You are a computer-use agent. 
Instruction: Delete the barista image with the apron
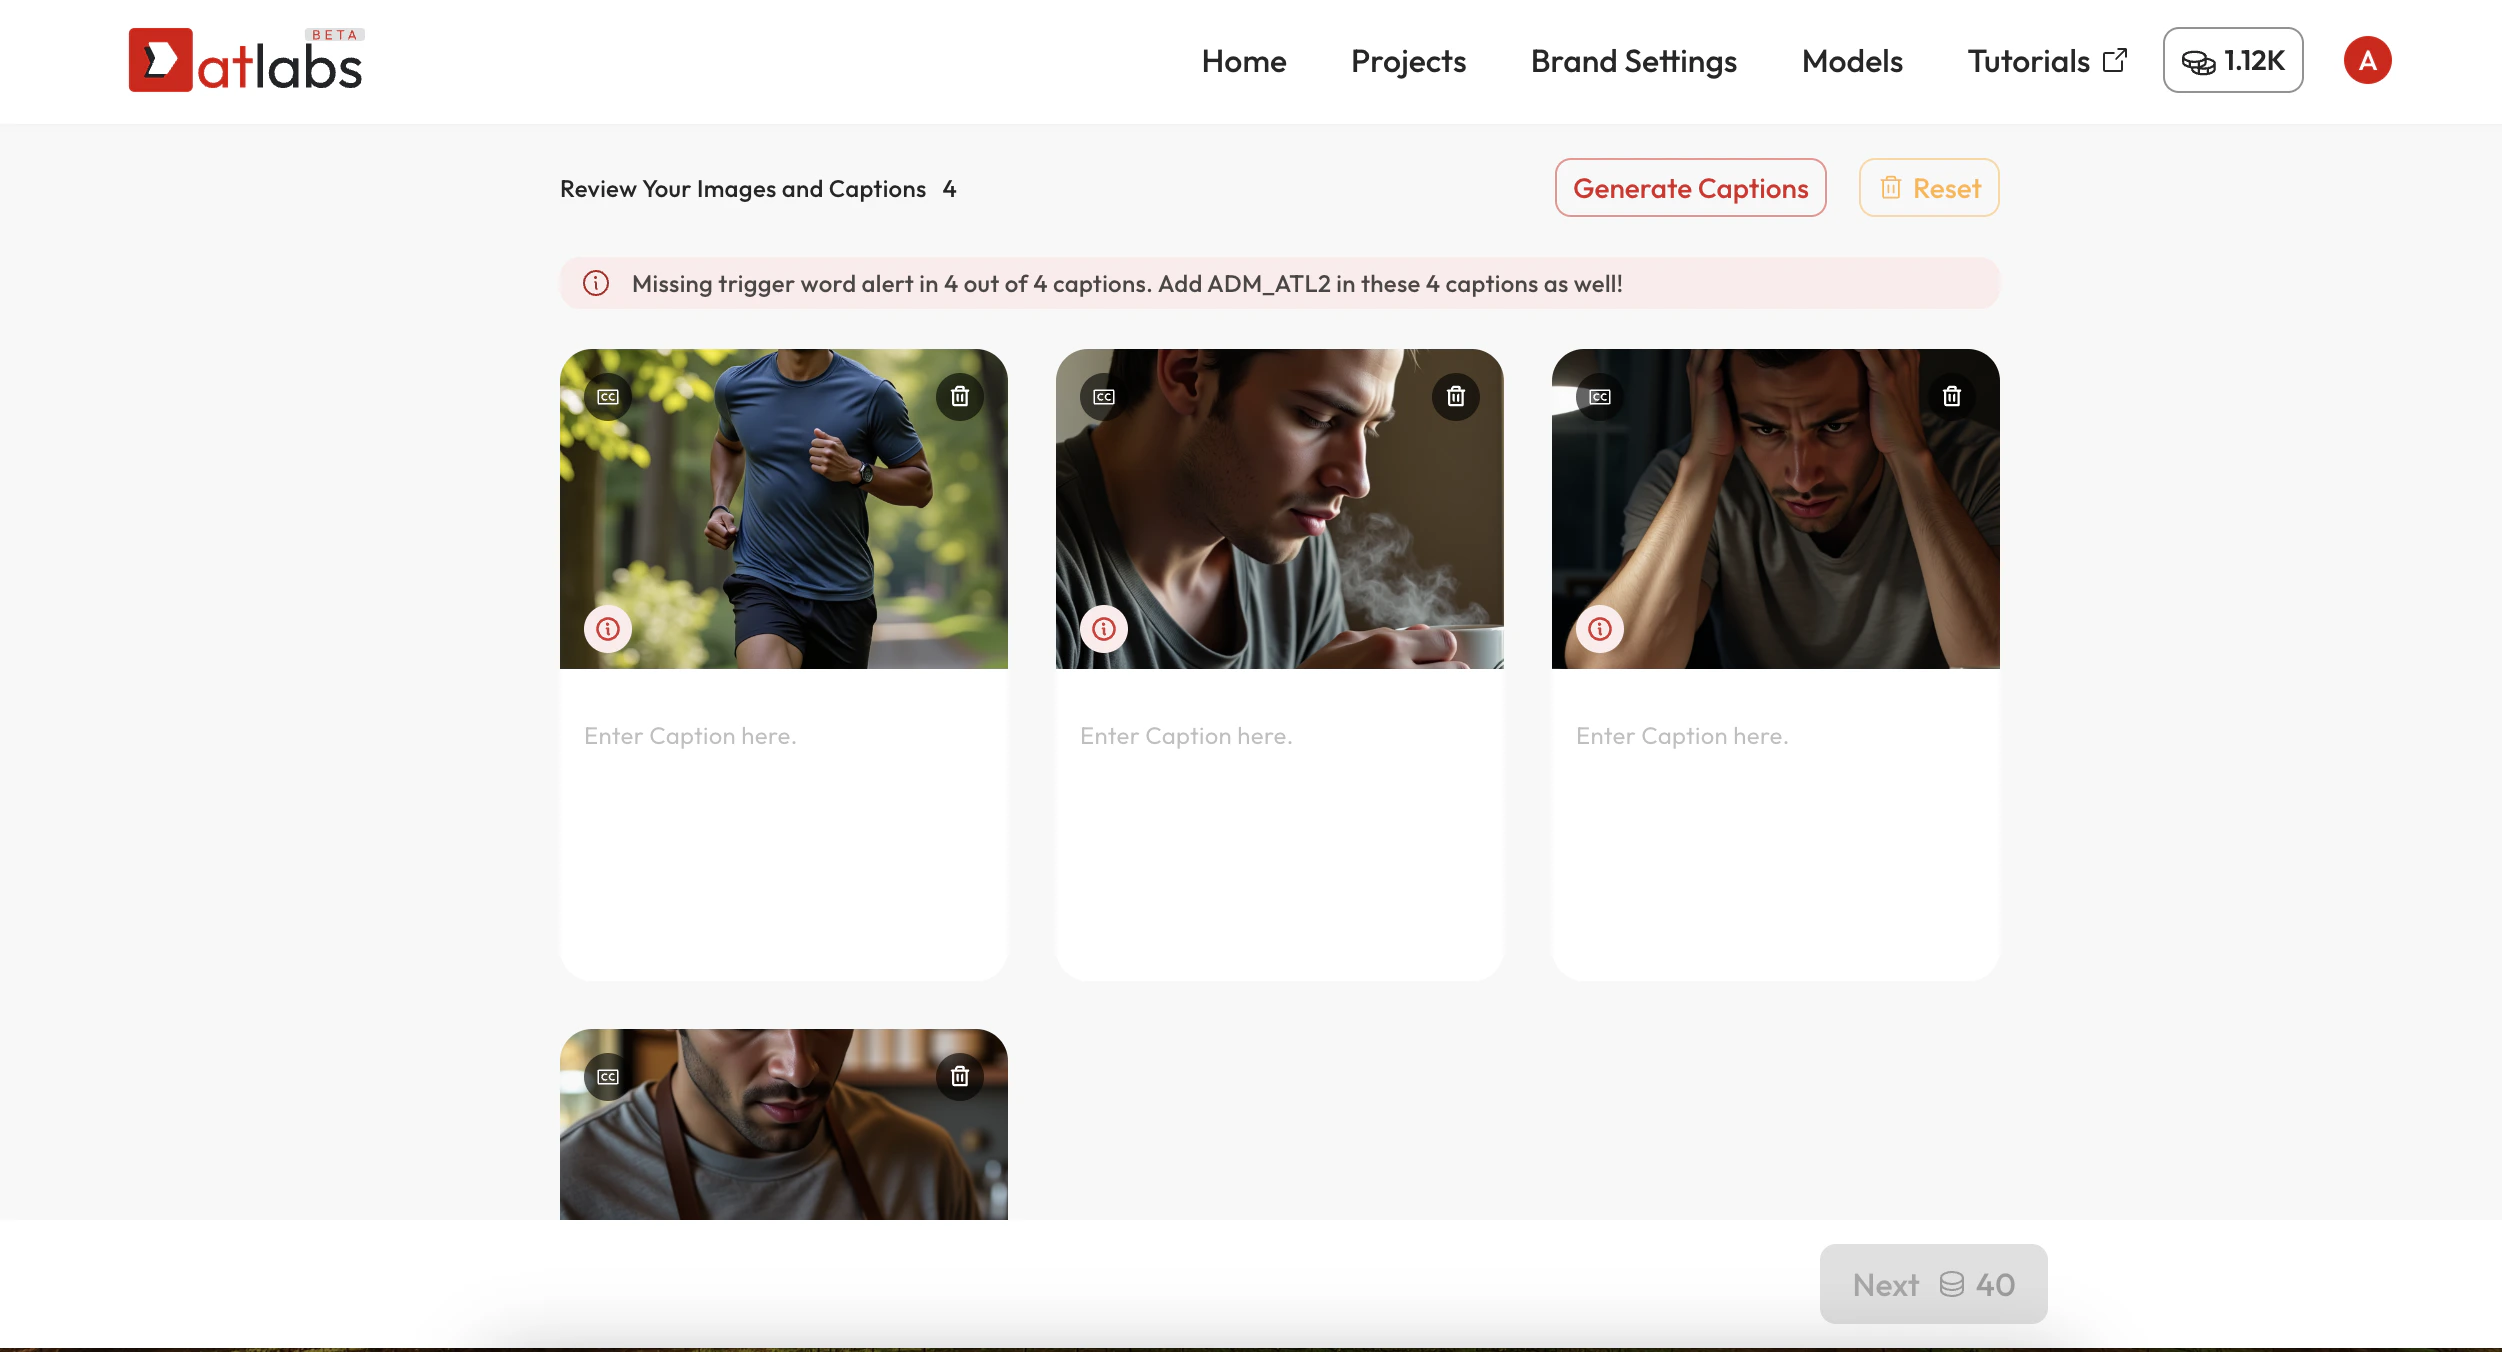click(x=960, y=1077)
